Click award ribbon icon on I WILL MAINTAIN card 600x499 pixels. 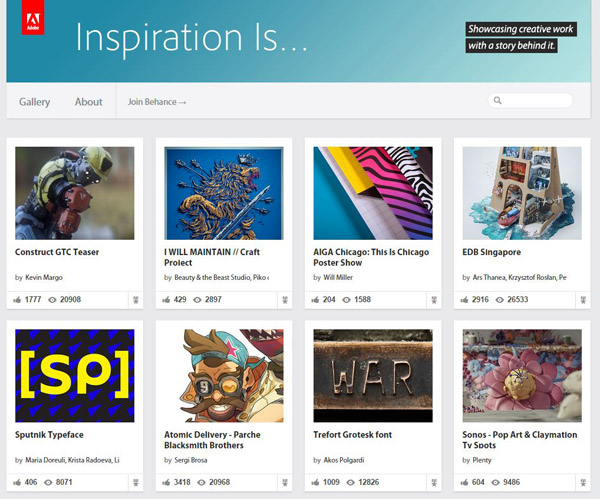point(283,299)
